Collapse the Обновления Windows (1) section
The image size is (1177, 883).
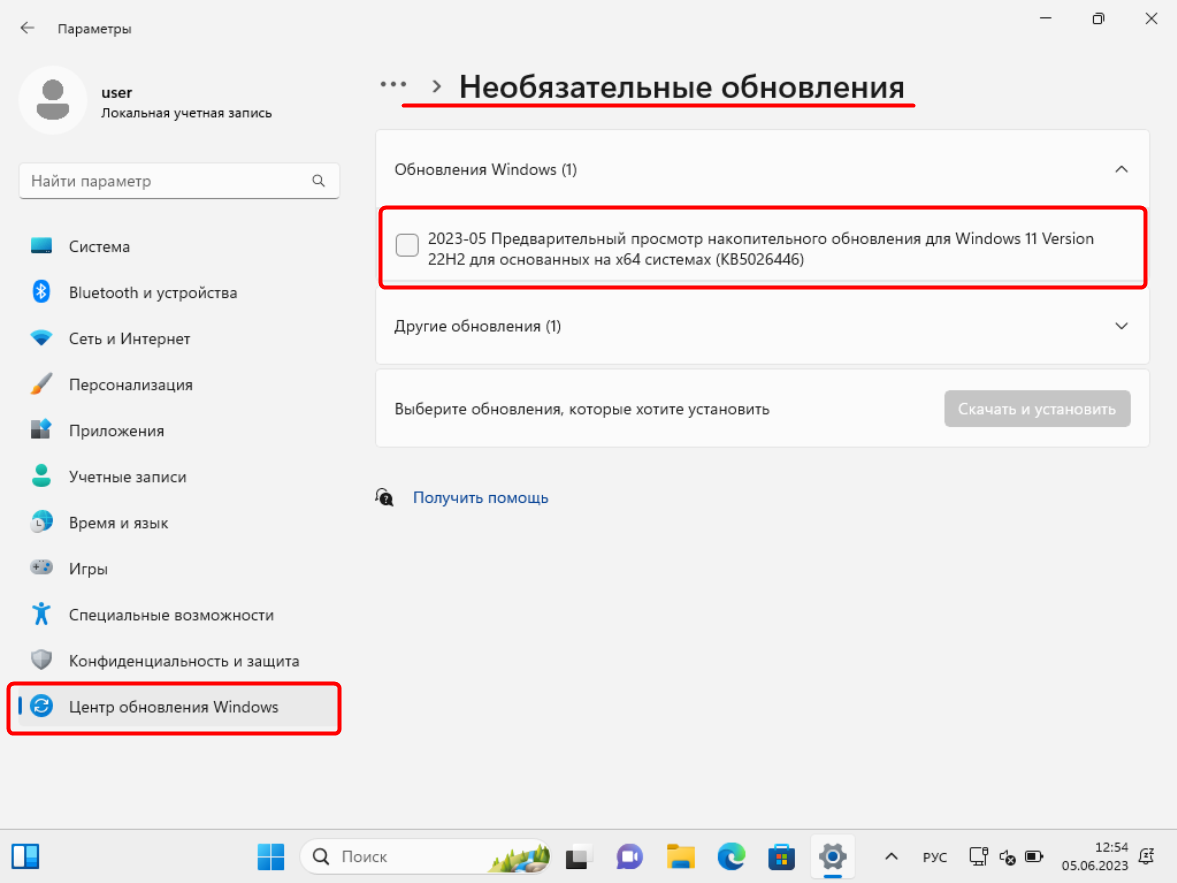1121,170
